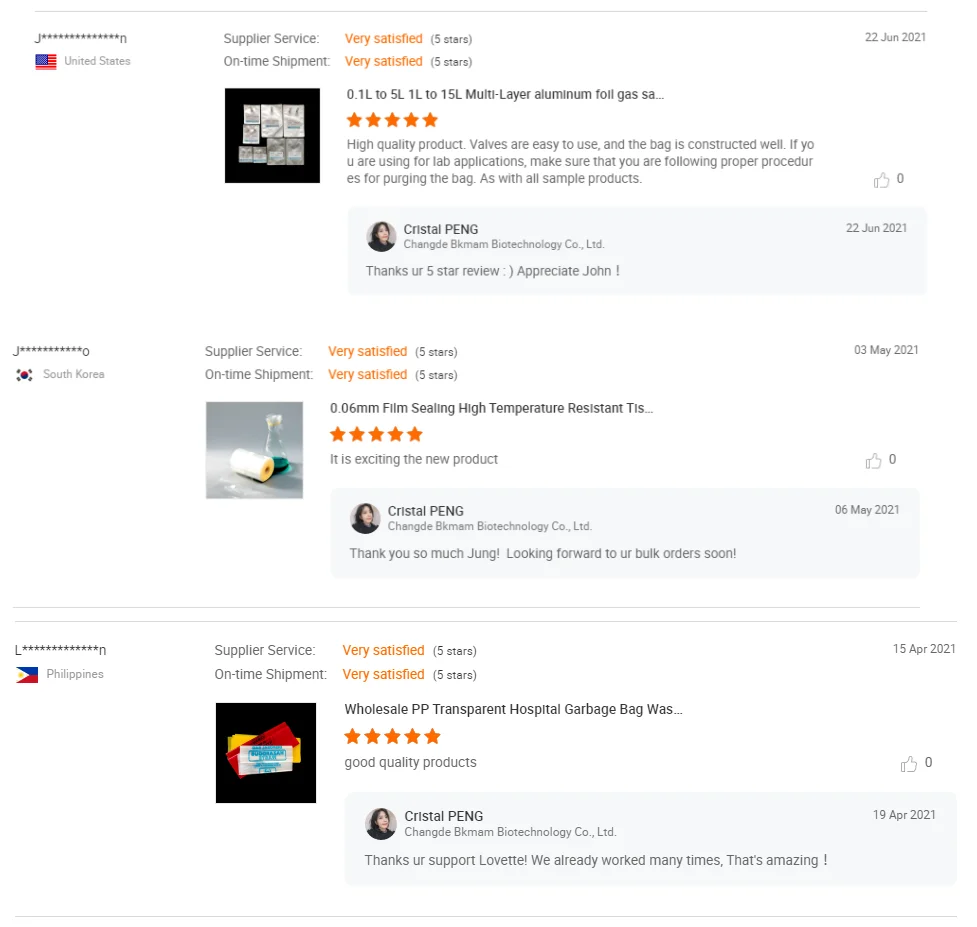Click the United States flag icon
This screenshot has width=977, height=927.
(x=45, y=62)
